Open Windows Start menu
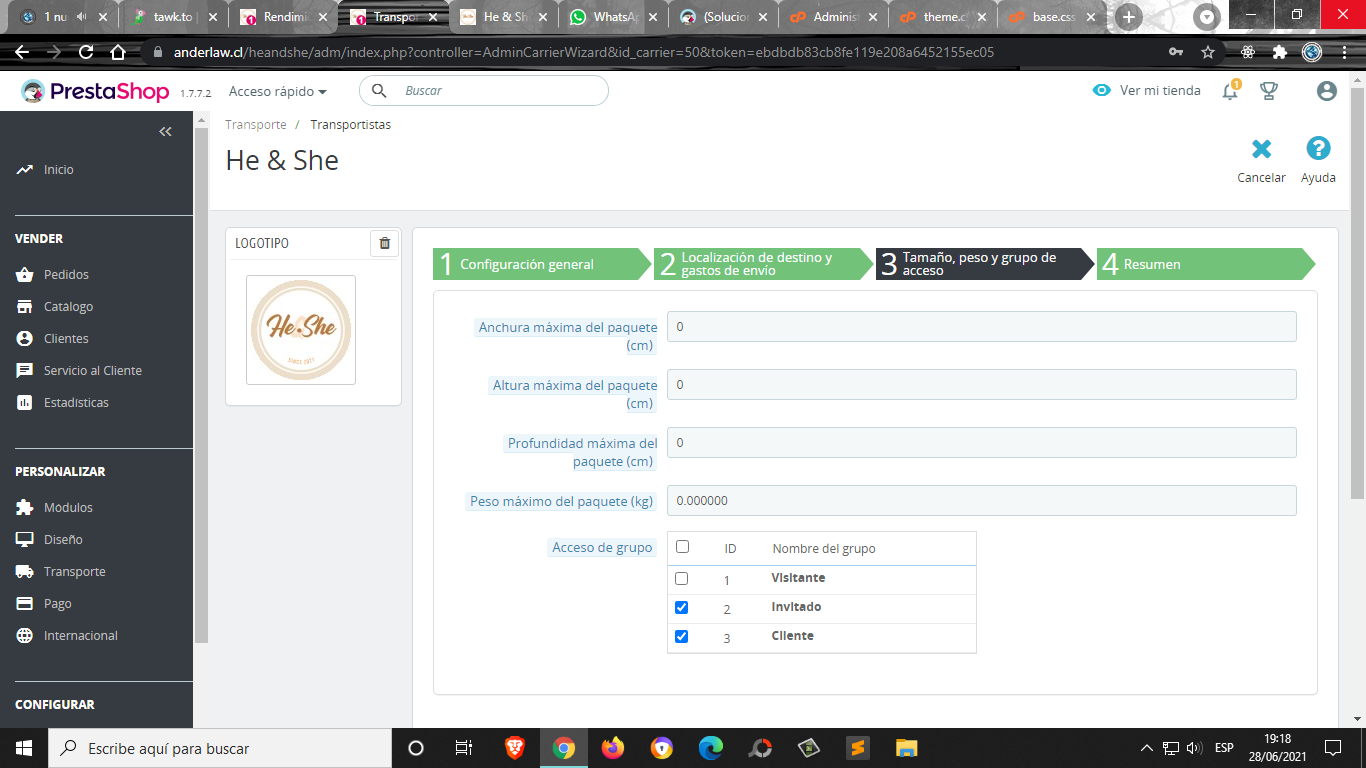The height and width of the screenshot is (768, 1366). pyautogui.click(x=24, y=748)
